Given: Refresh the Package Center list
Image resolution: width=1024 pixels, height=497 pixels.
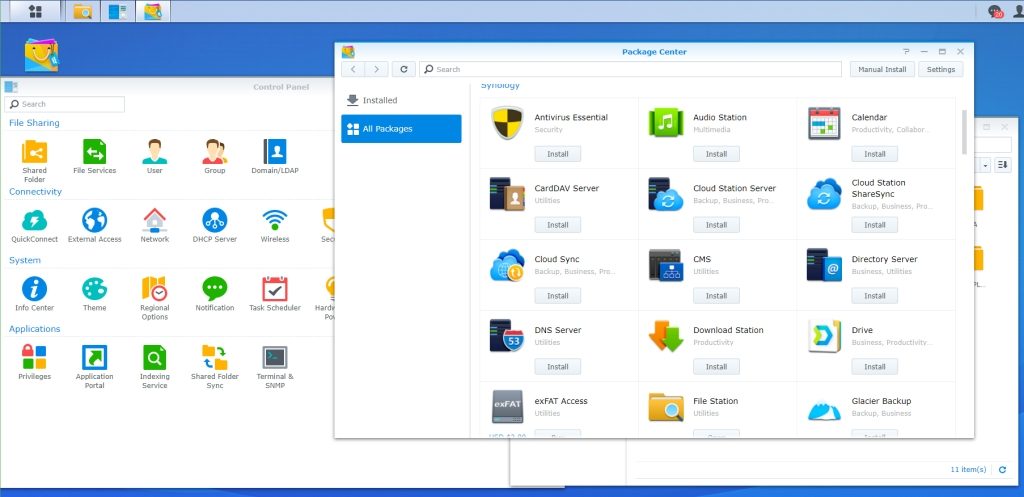Looking at the screenshot, I should 403,70.
